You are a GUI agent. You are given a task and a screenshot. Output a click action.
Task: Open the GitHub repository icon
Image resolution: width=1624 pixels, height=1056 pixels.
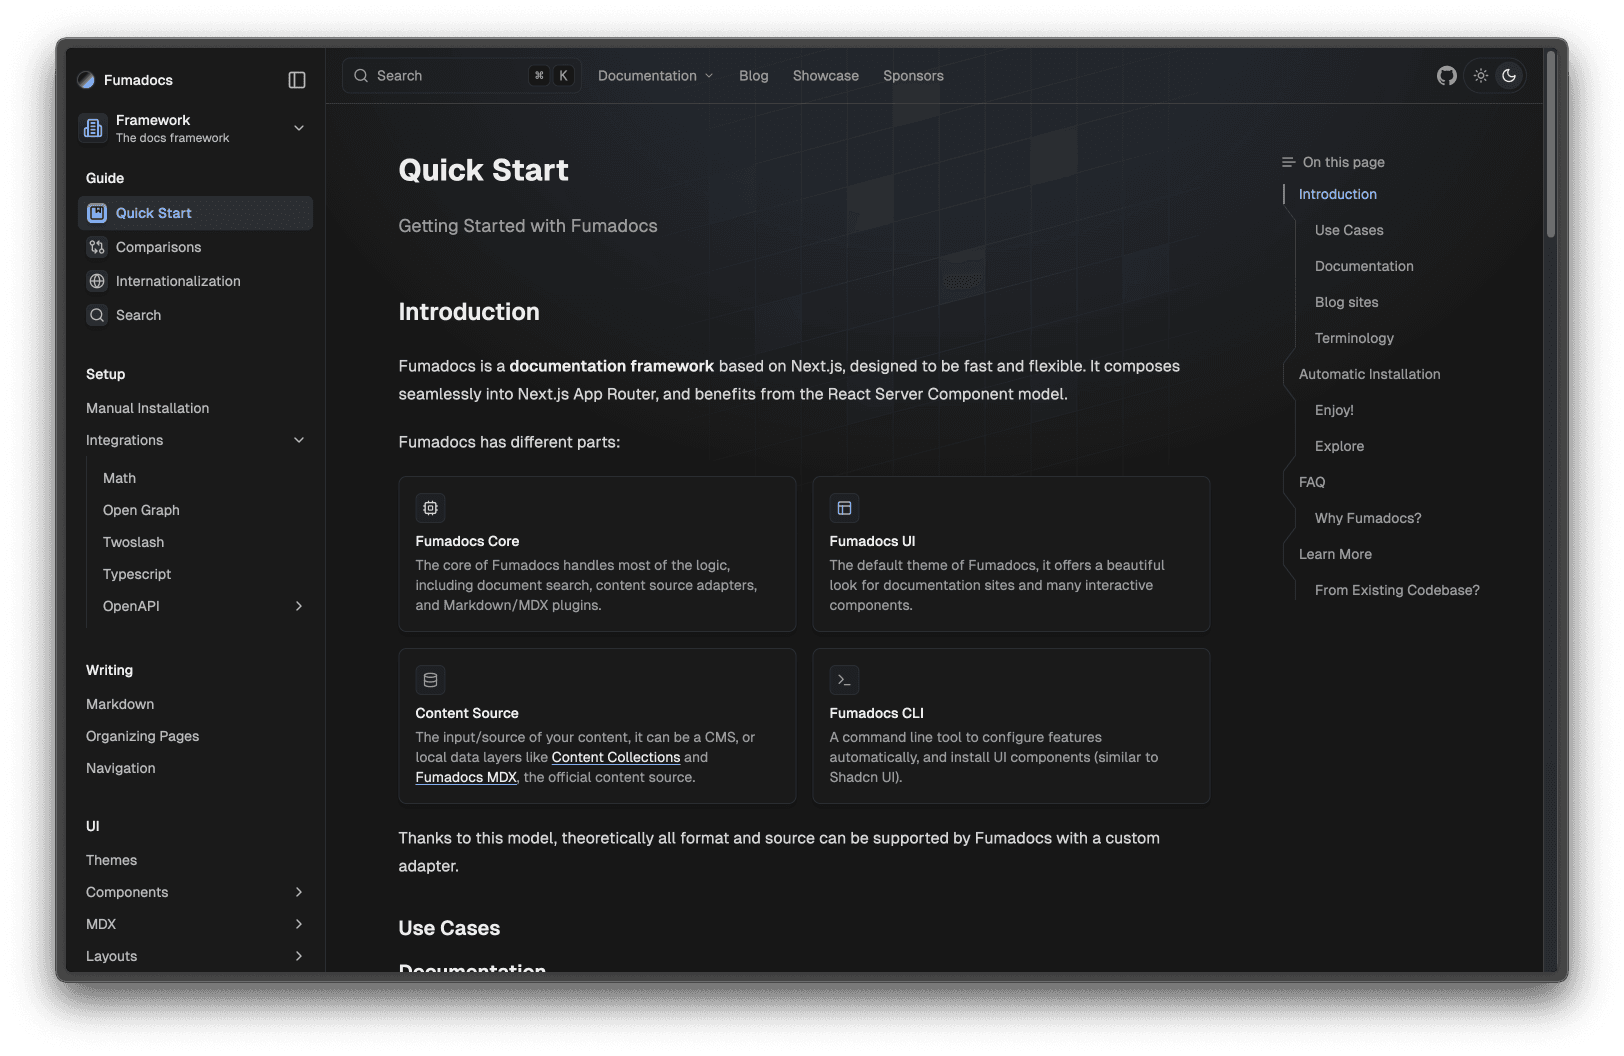(1446, 76)
